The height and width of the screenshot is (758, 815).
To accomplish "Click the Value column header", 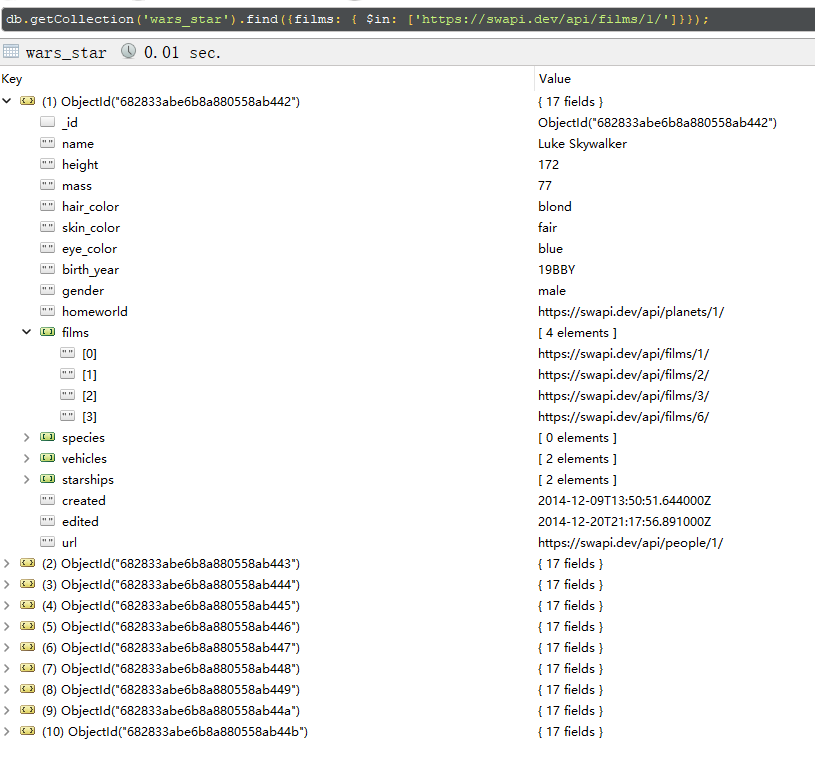I will tap(555, 79).
